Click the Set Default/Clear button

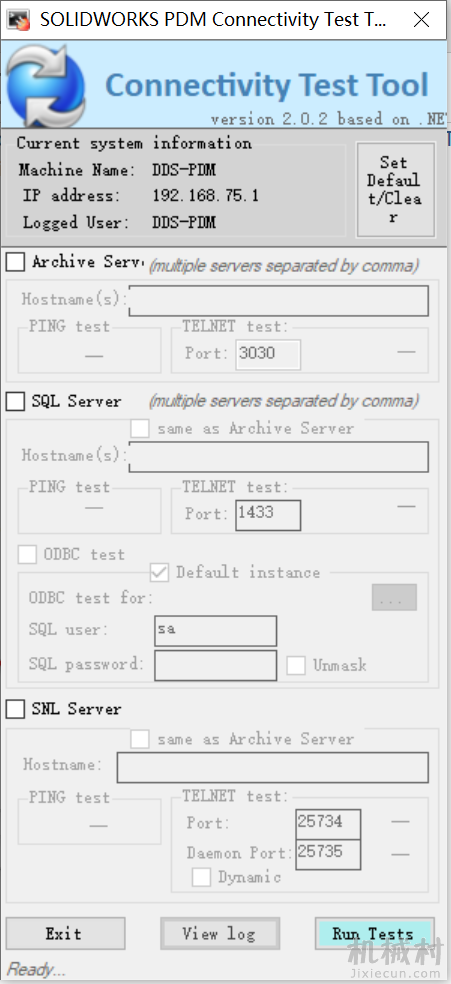395,190
